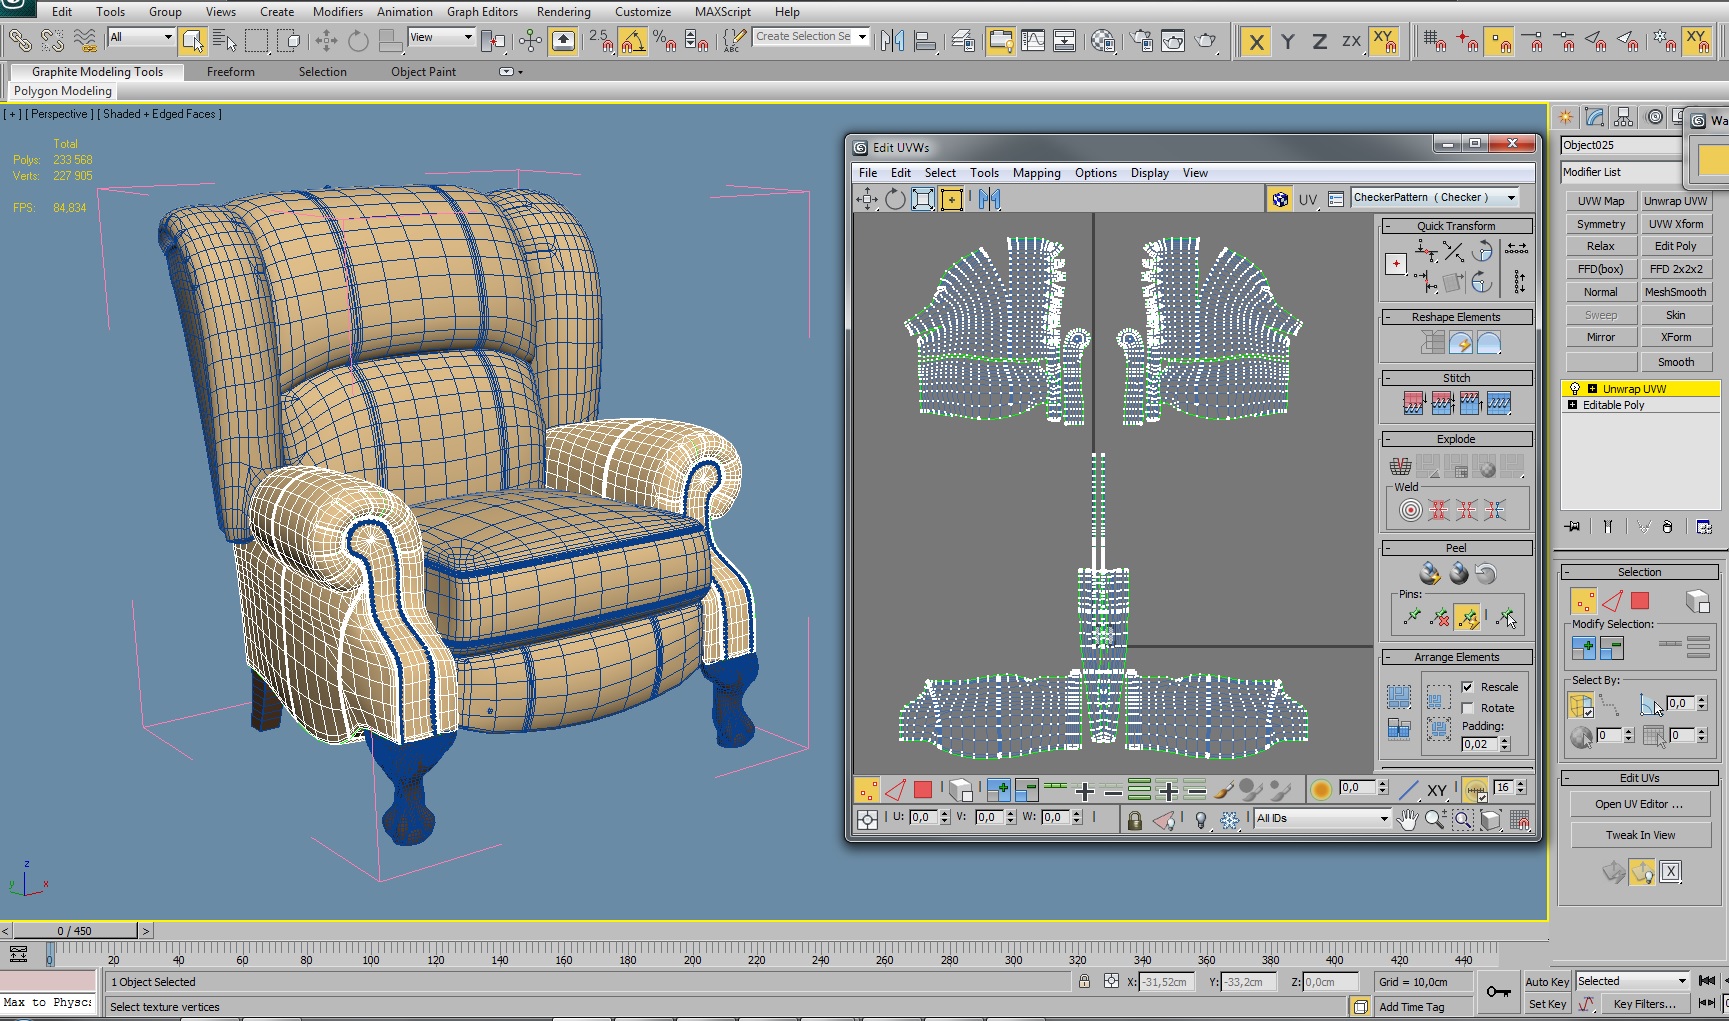Image resolution: width=1729 pixels, height=1021 pixels.
Task: Click the Quick Peel icon
Action: (x=1430, y=573)
